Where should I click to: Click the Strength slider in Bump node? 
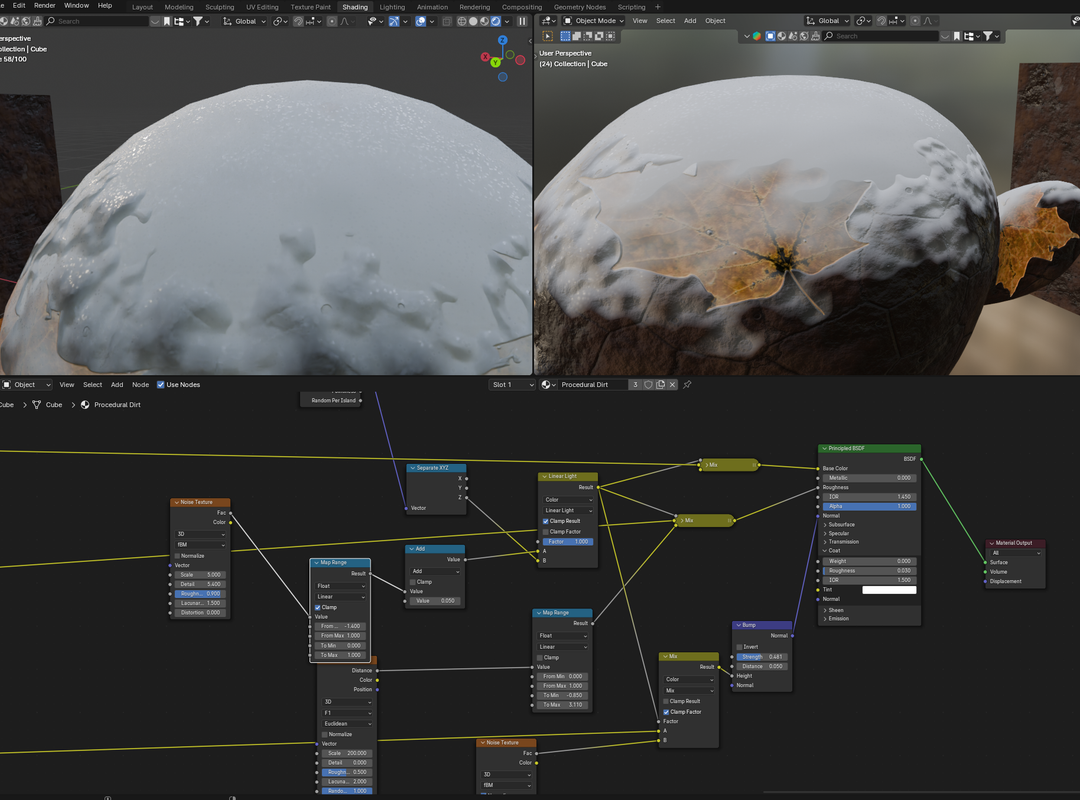pos(762,657)
